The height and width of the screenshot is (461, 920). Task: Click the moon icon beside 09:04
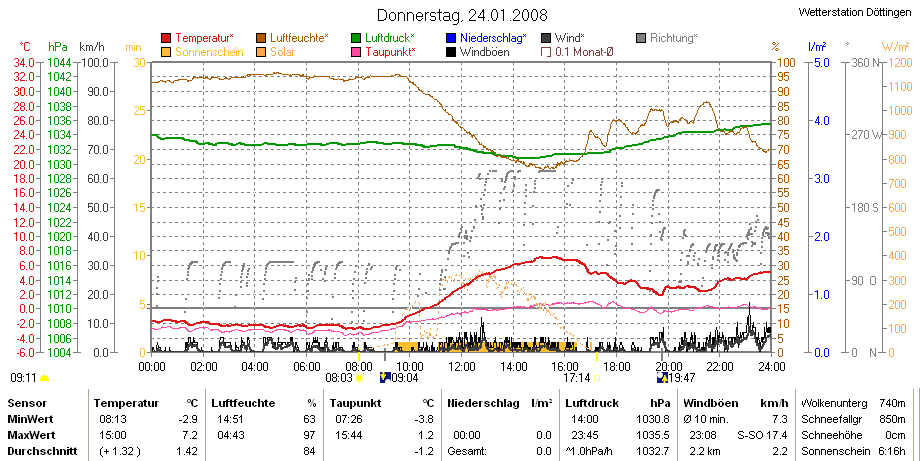coord(385,378)
